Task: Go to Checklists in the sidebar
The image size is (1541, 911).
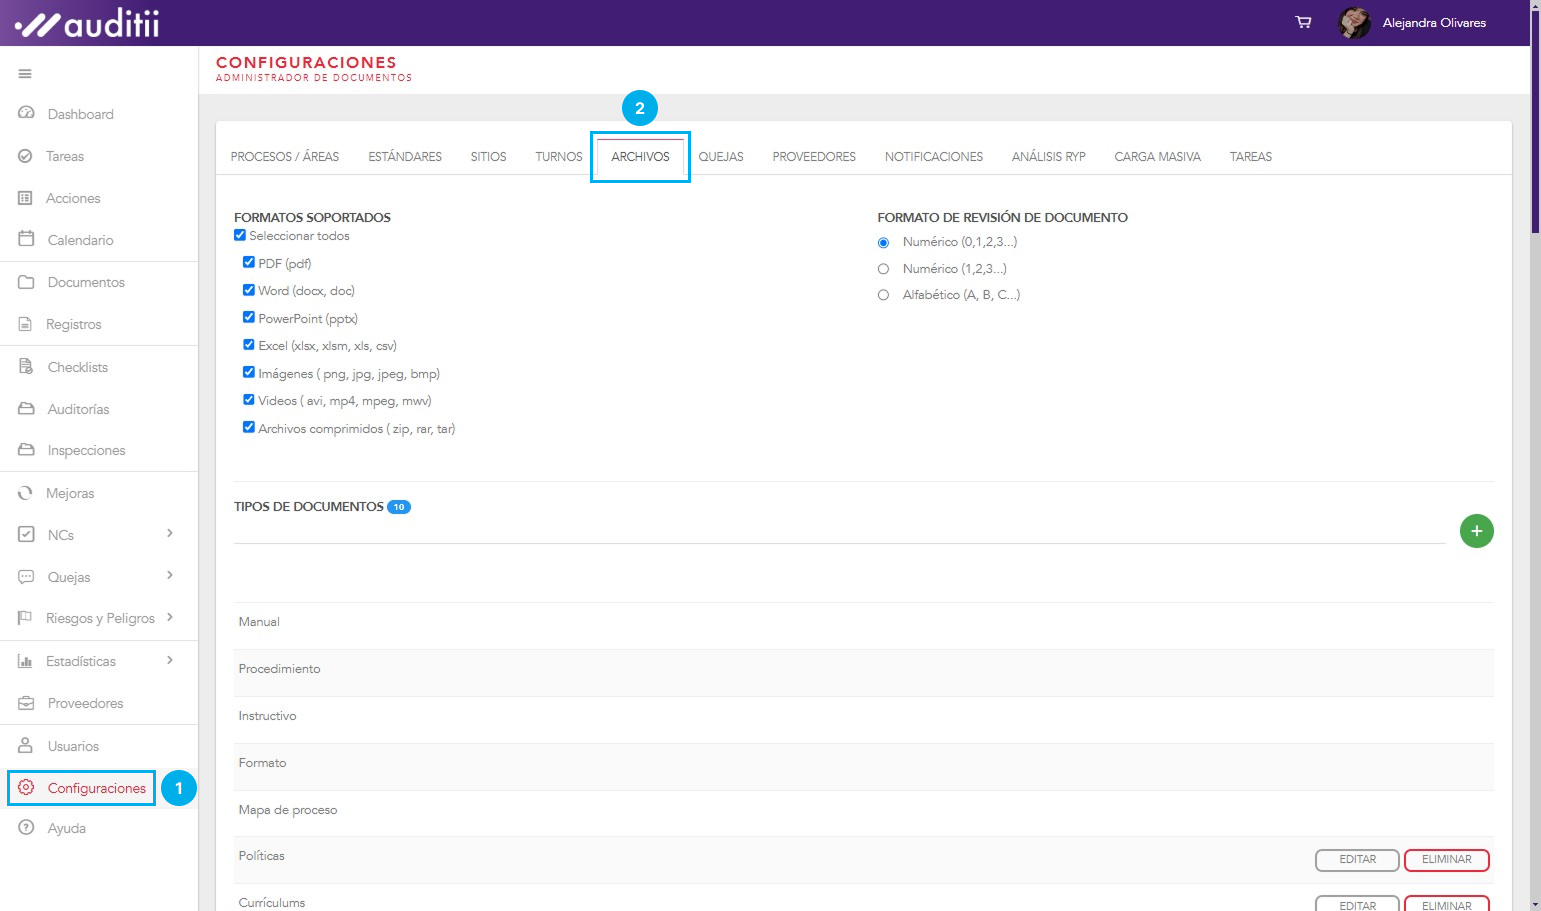Action: click(77, 367)
